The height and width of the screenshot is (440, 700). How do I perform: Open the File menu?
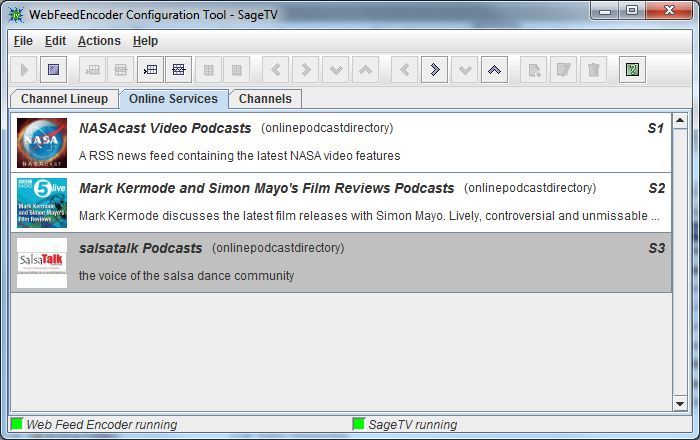pos(23,41)
